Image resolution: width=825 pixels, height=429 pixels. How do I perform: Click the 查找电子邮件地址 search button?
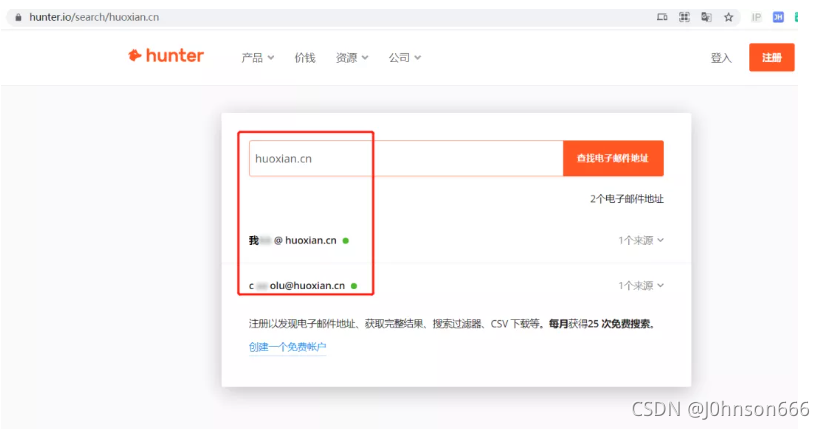[x=613, y=158]
